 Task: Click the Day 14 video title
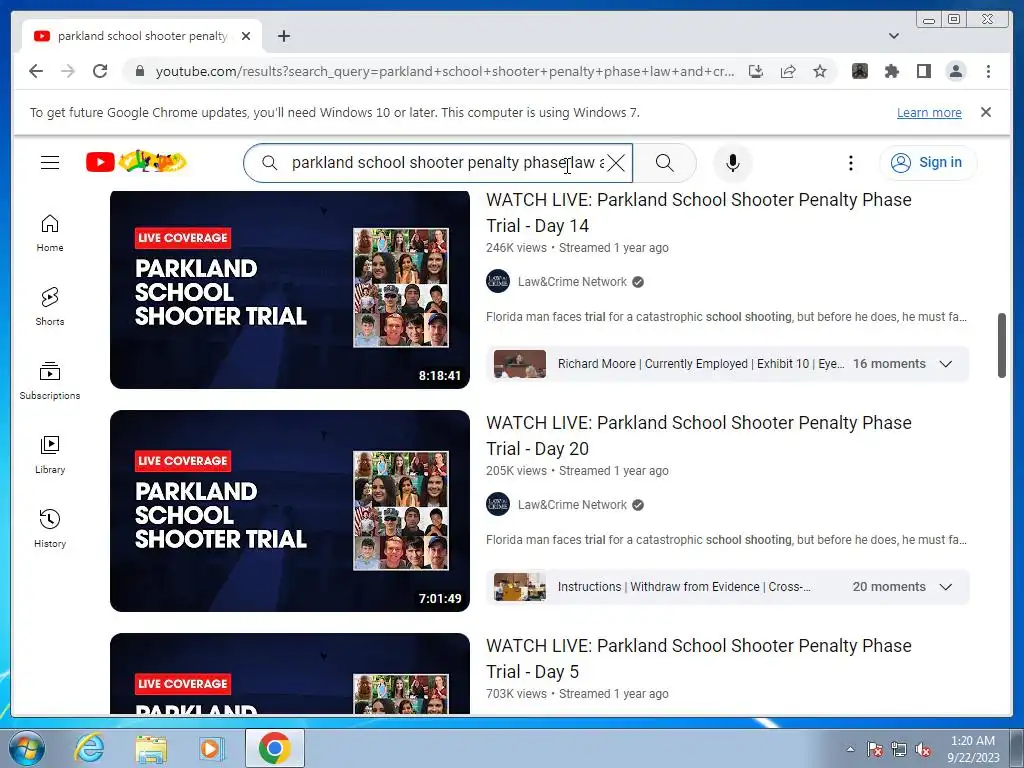698,212
